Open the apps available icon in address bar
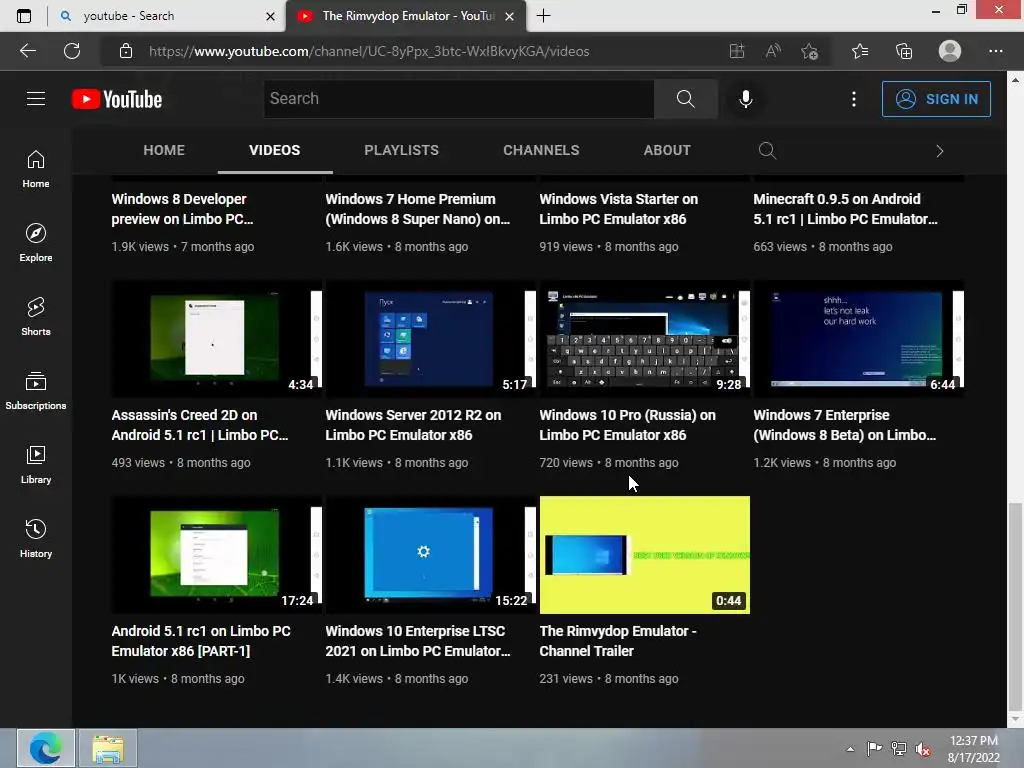The height and width of the screenshot is (768, 1024). [737, 51]
